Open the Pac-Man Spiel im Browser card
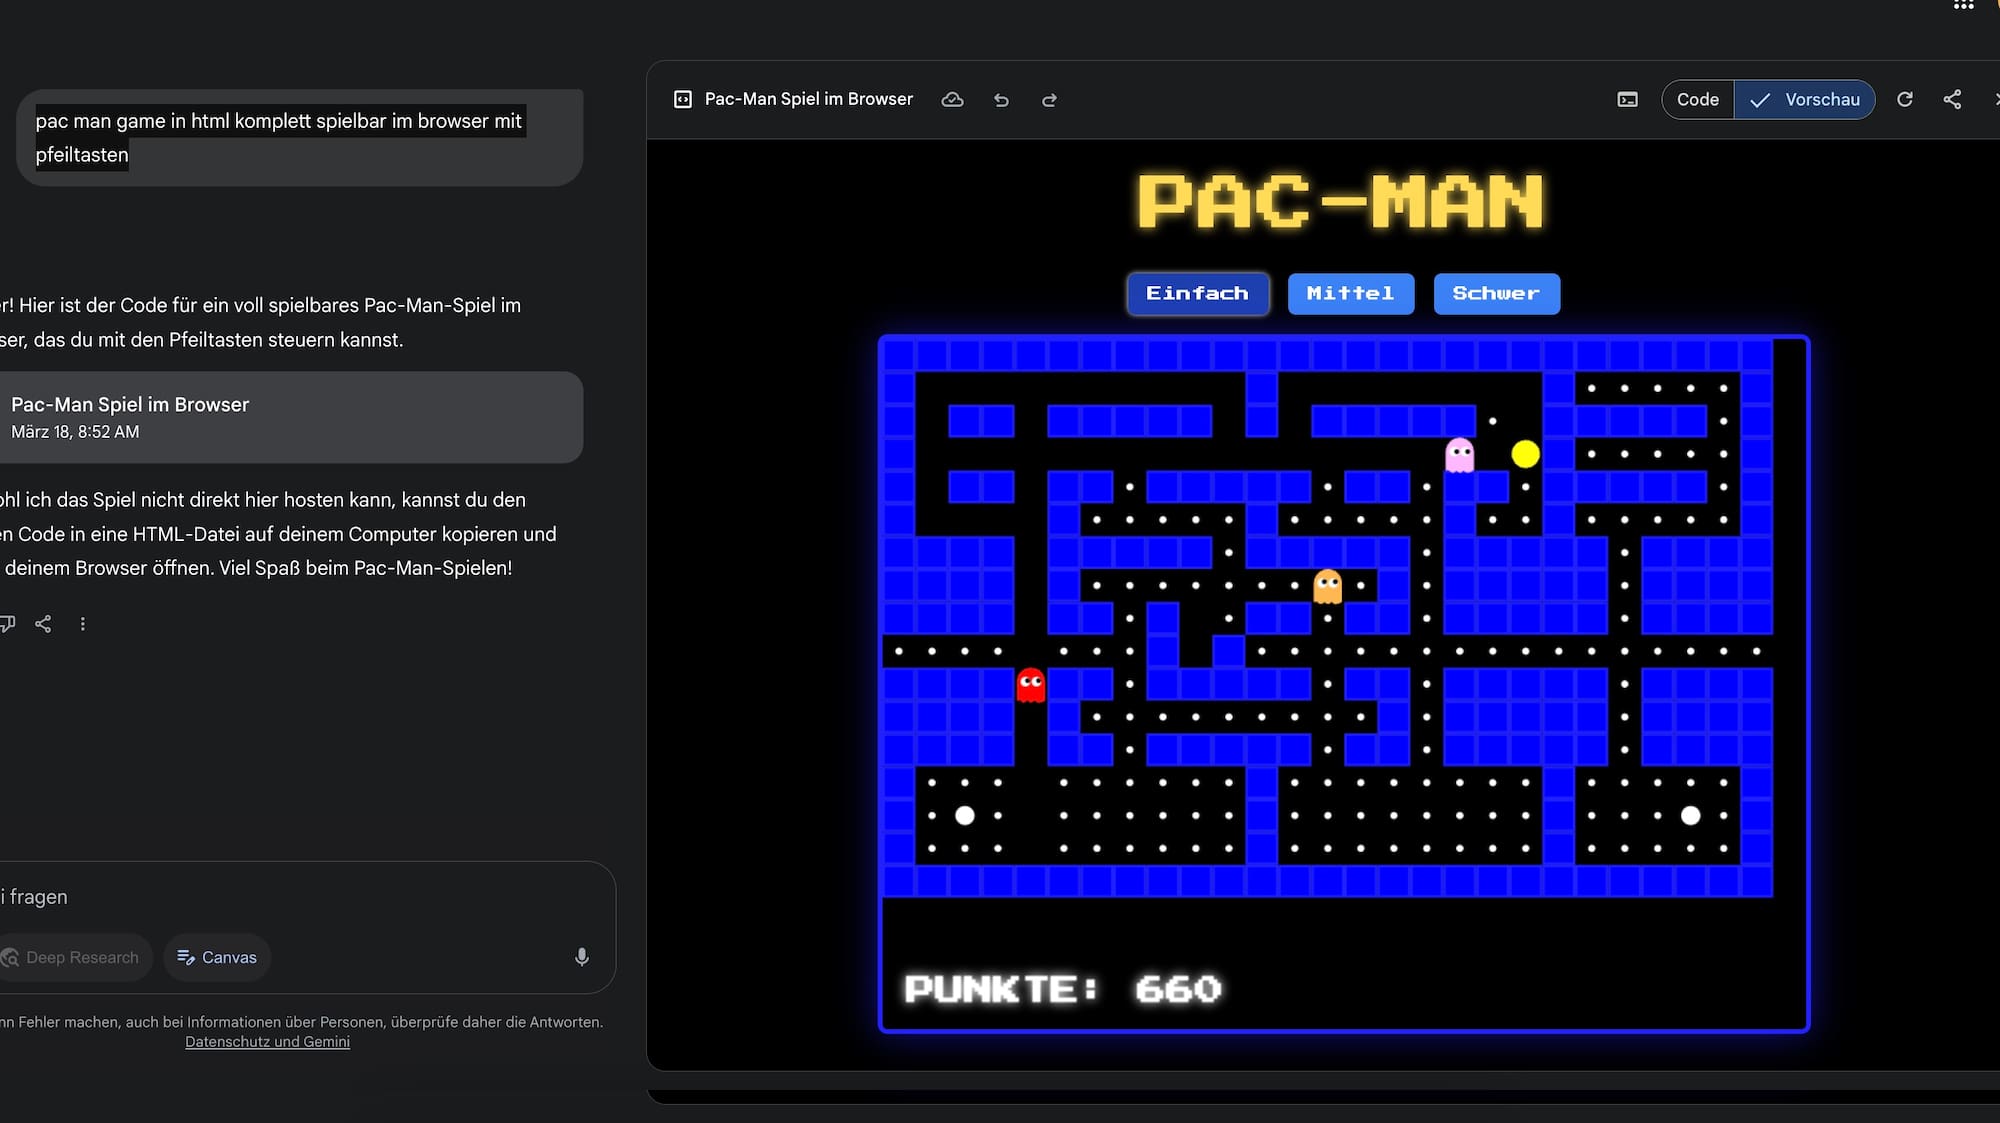This screenshot has height=1123, width=2000. point(290,417)
